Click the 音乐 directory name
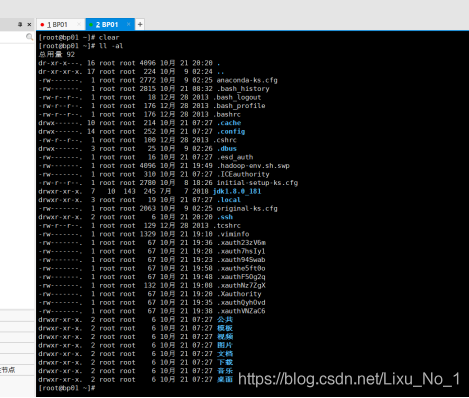 [225, 371]
